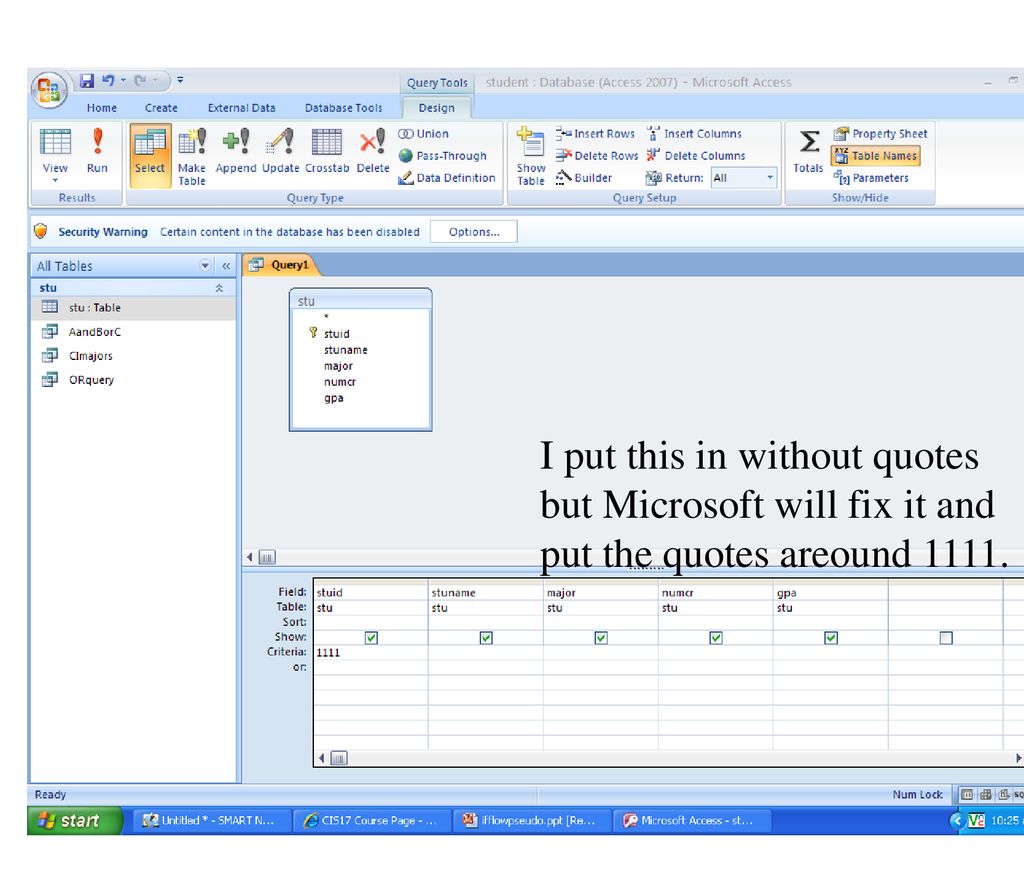Open the AandBorC query

pos(133,332)
